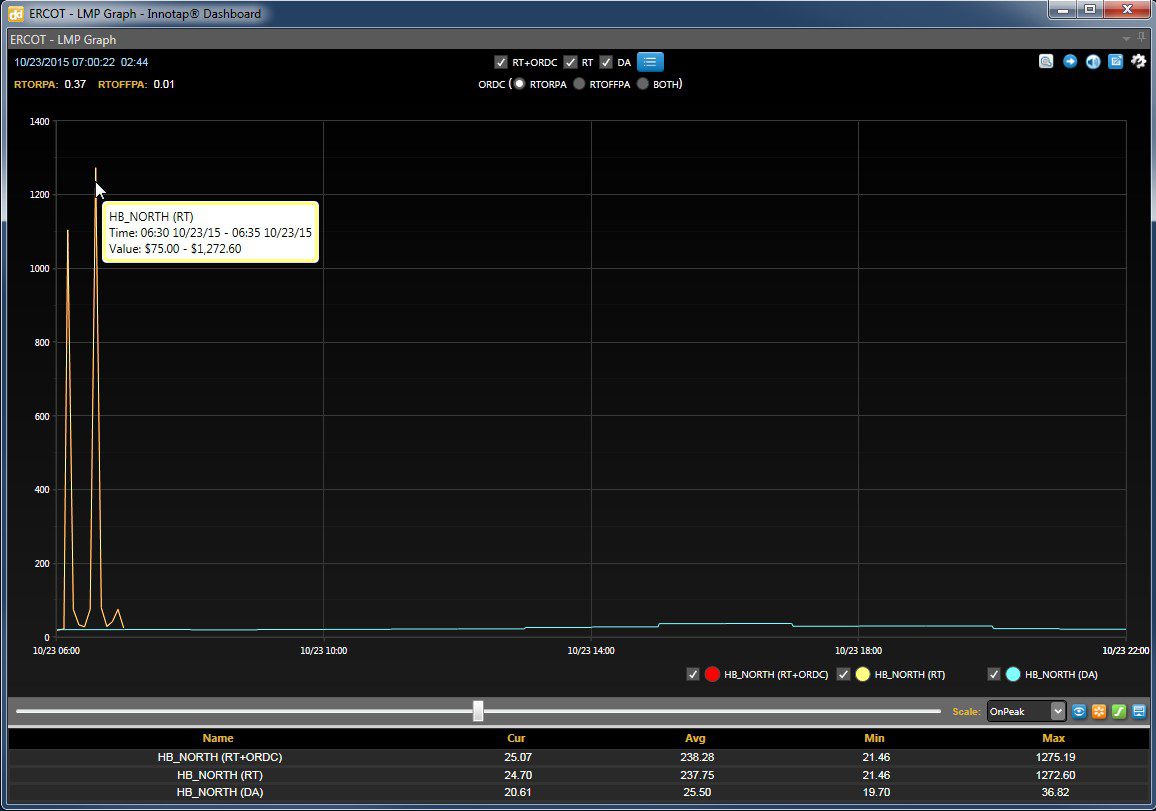Select the HB_NORTH (RT) table row name
This screenshot has height=811, width=1156.
[x=220, y=775]
